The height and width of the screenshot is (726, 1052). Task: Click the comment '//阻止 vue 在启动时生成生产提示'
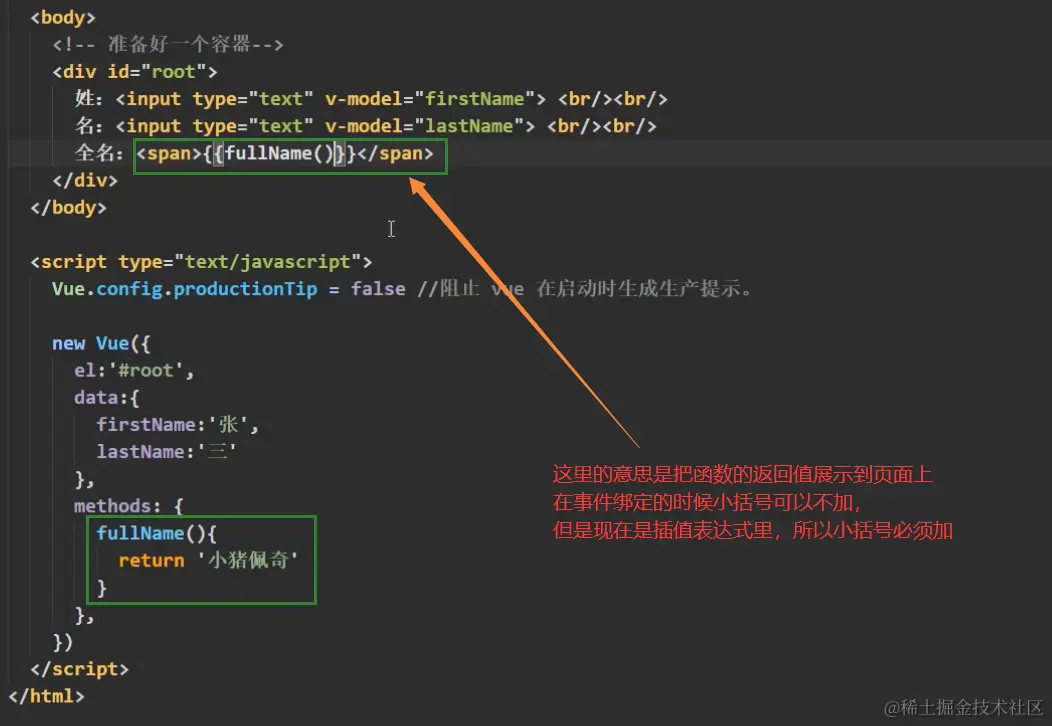pos(584,289)
